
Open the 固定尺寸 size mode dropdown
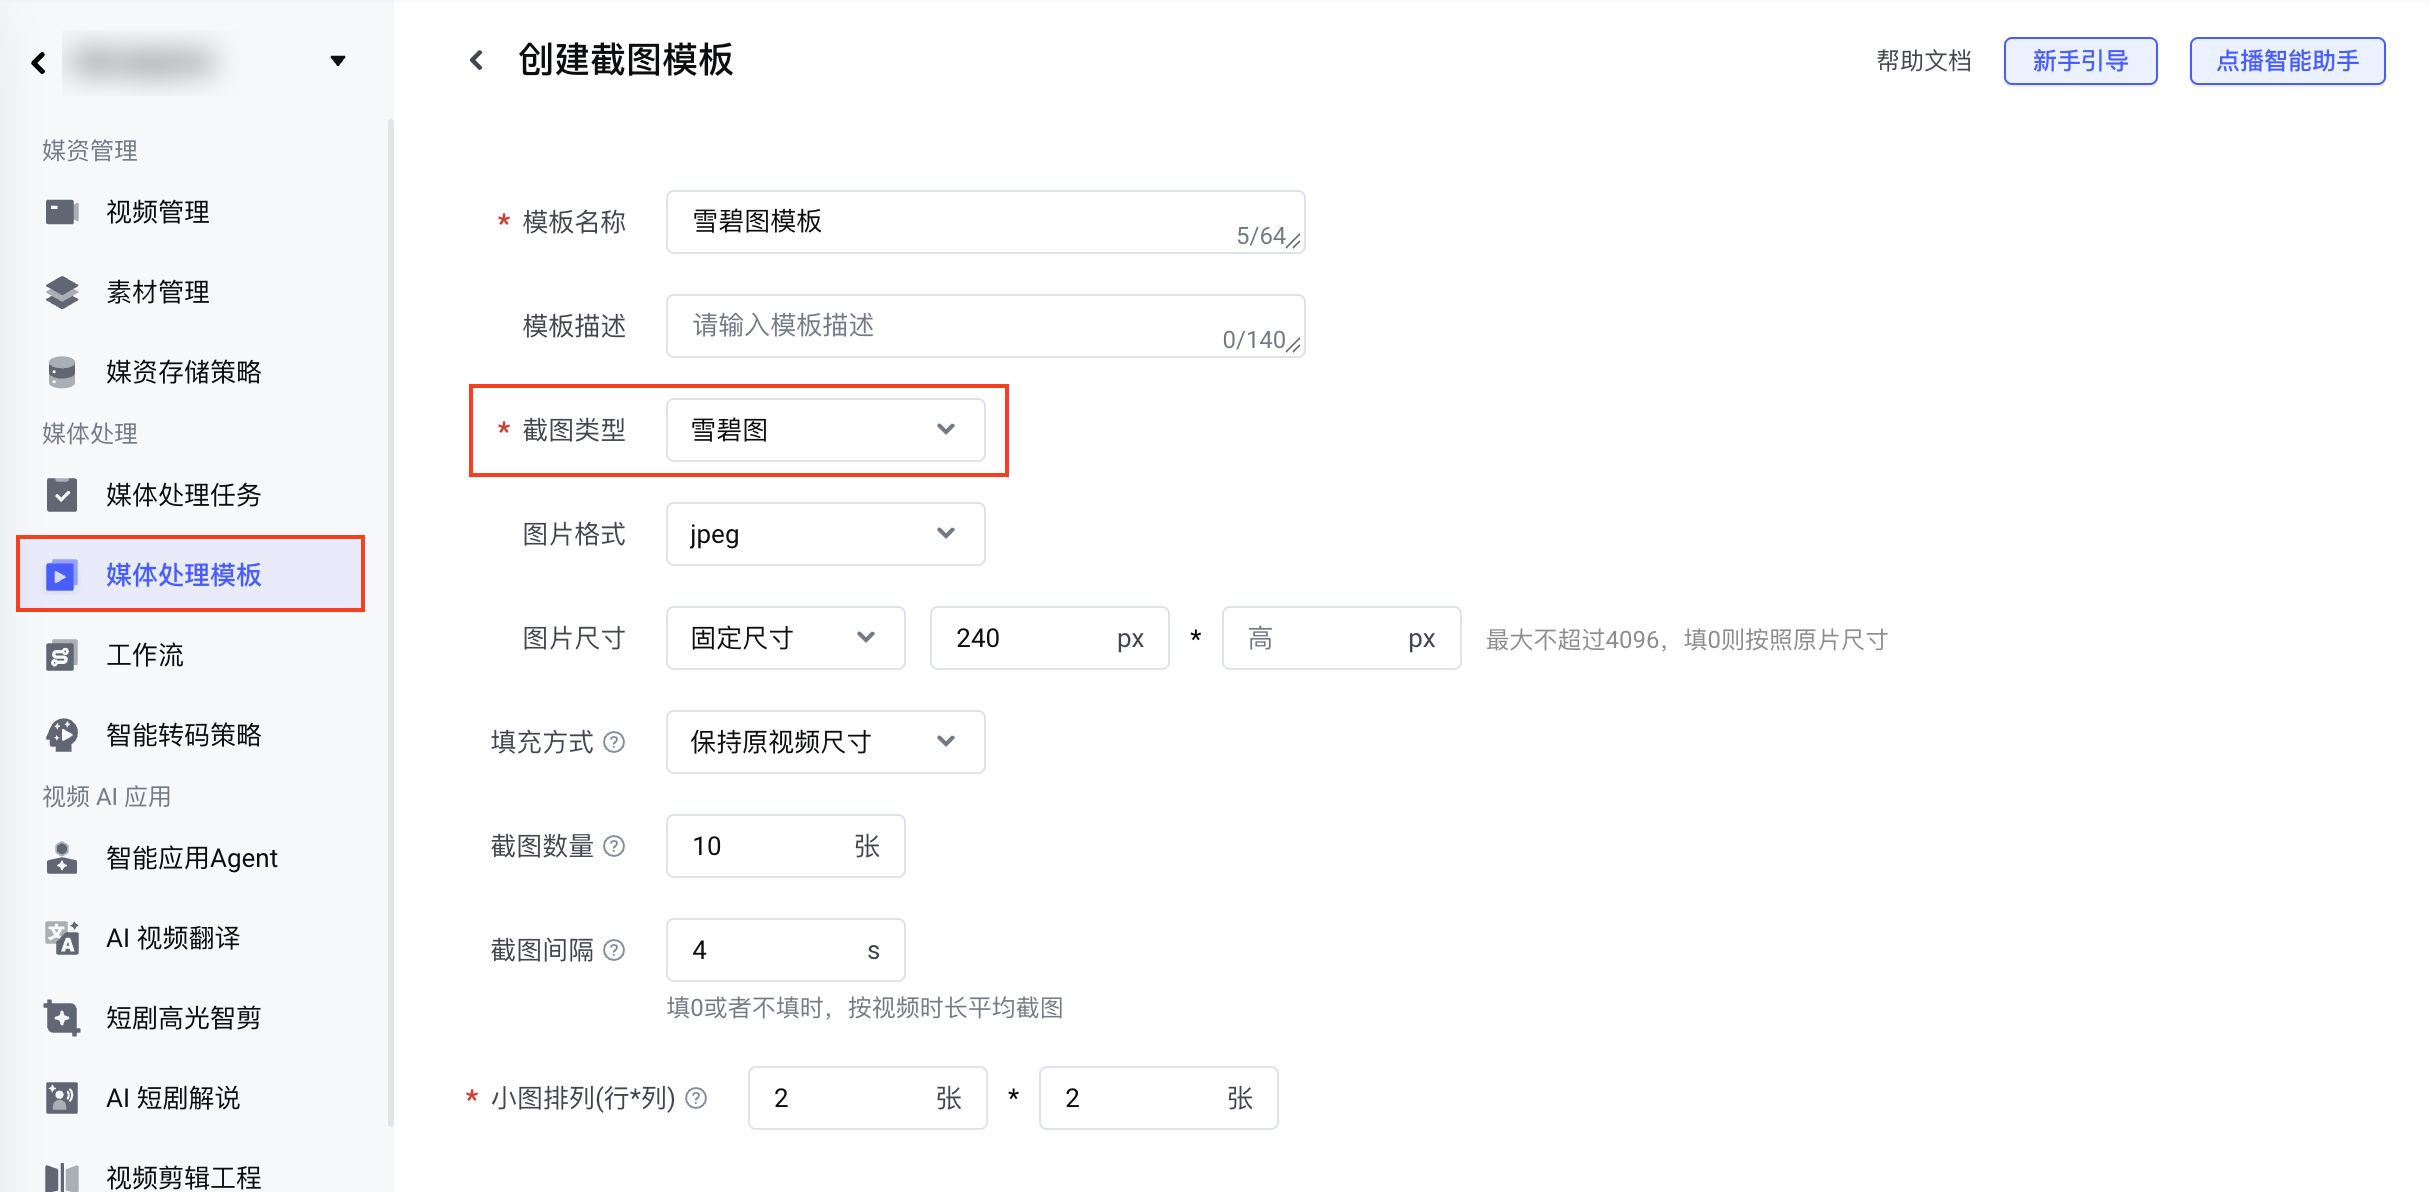click(x=786, y=638)
